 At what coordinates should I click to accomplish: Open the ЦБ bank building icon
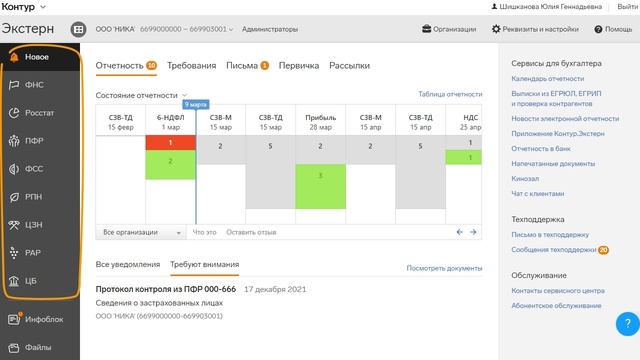(x=14, y=281)
